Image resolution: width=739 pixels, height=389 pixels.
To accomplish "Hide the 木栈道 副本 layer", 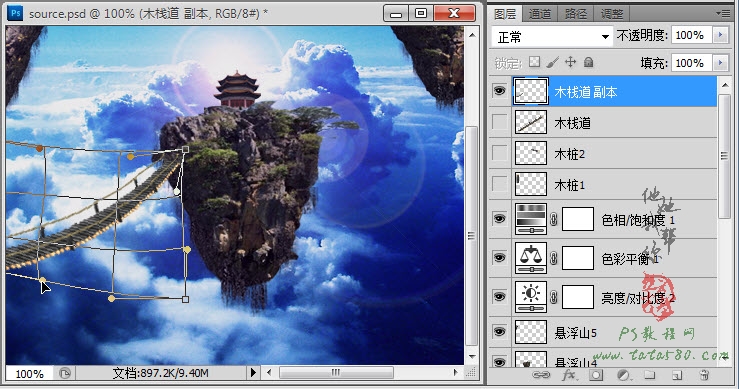I will tap(500, 91).
